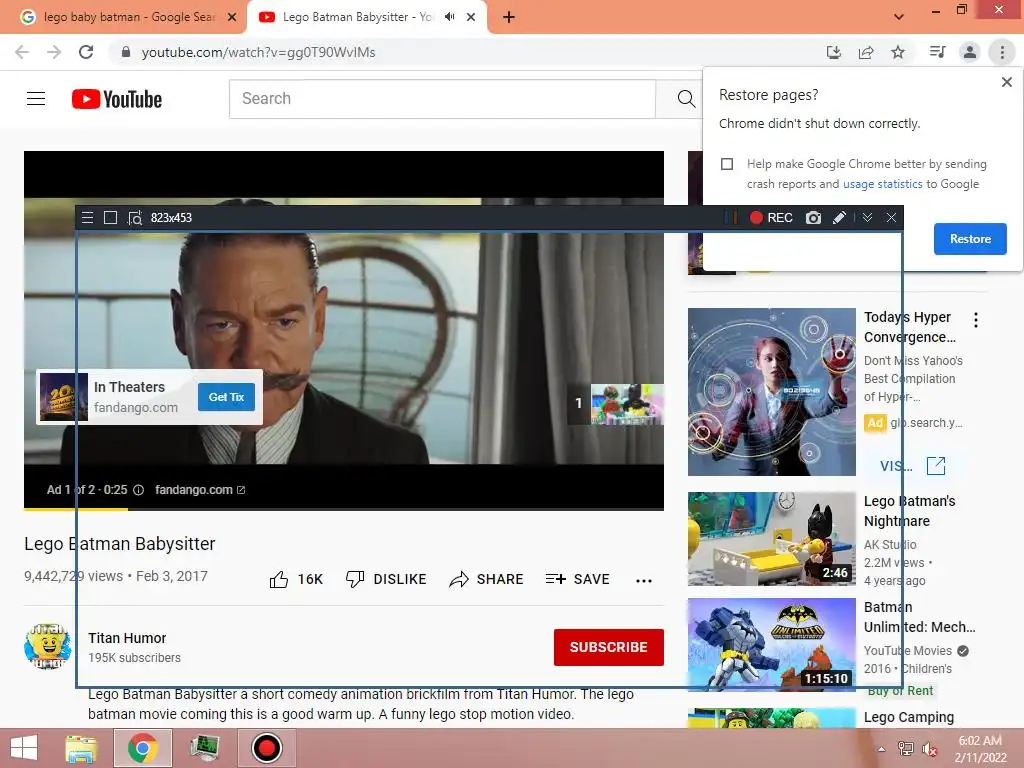The image size is (1024, 768).
Task: Take a screenshot with the camera icon
Action: click(813, 217)
